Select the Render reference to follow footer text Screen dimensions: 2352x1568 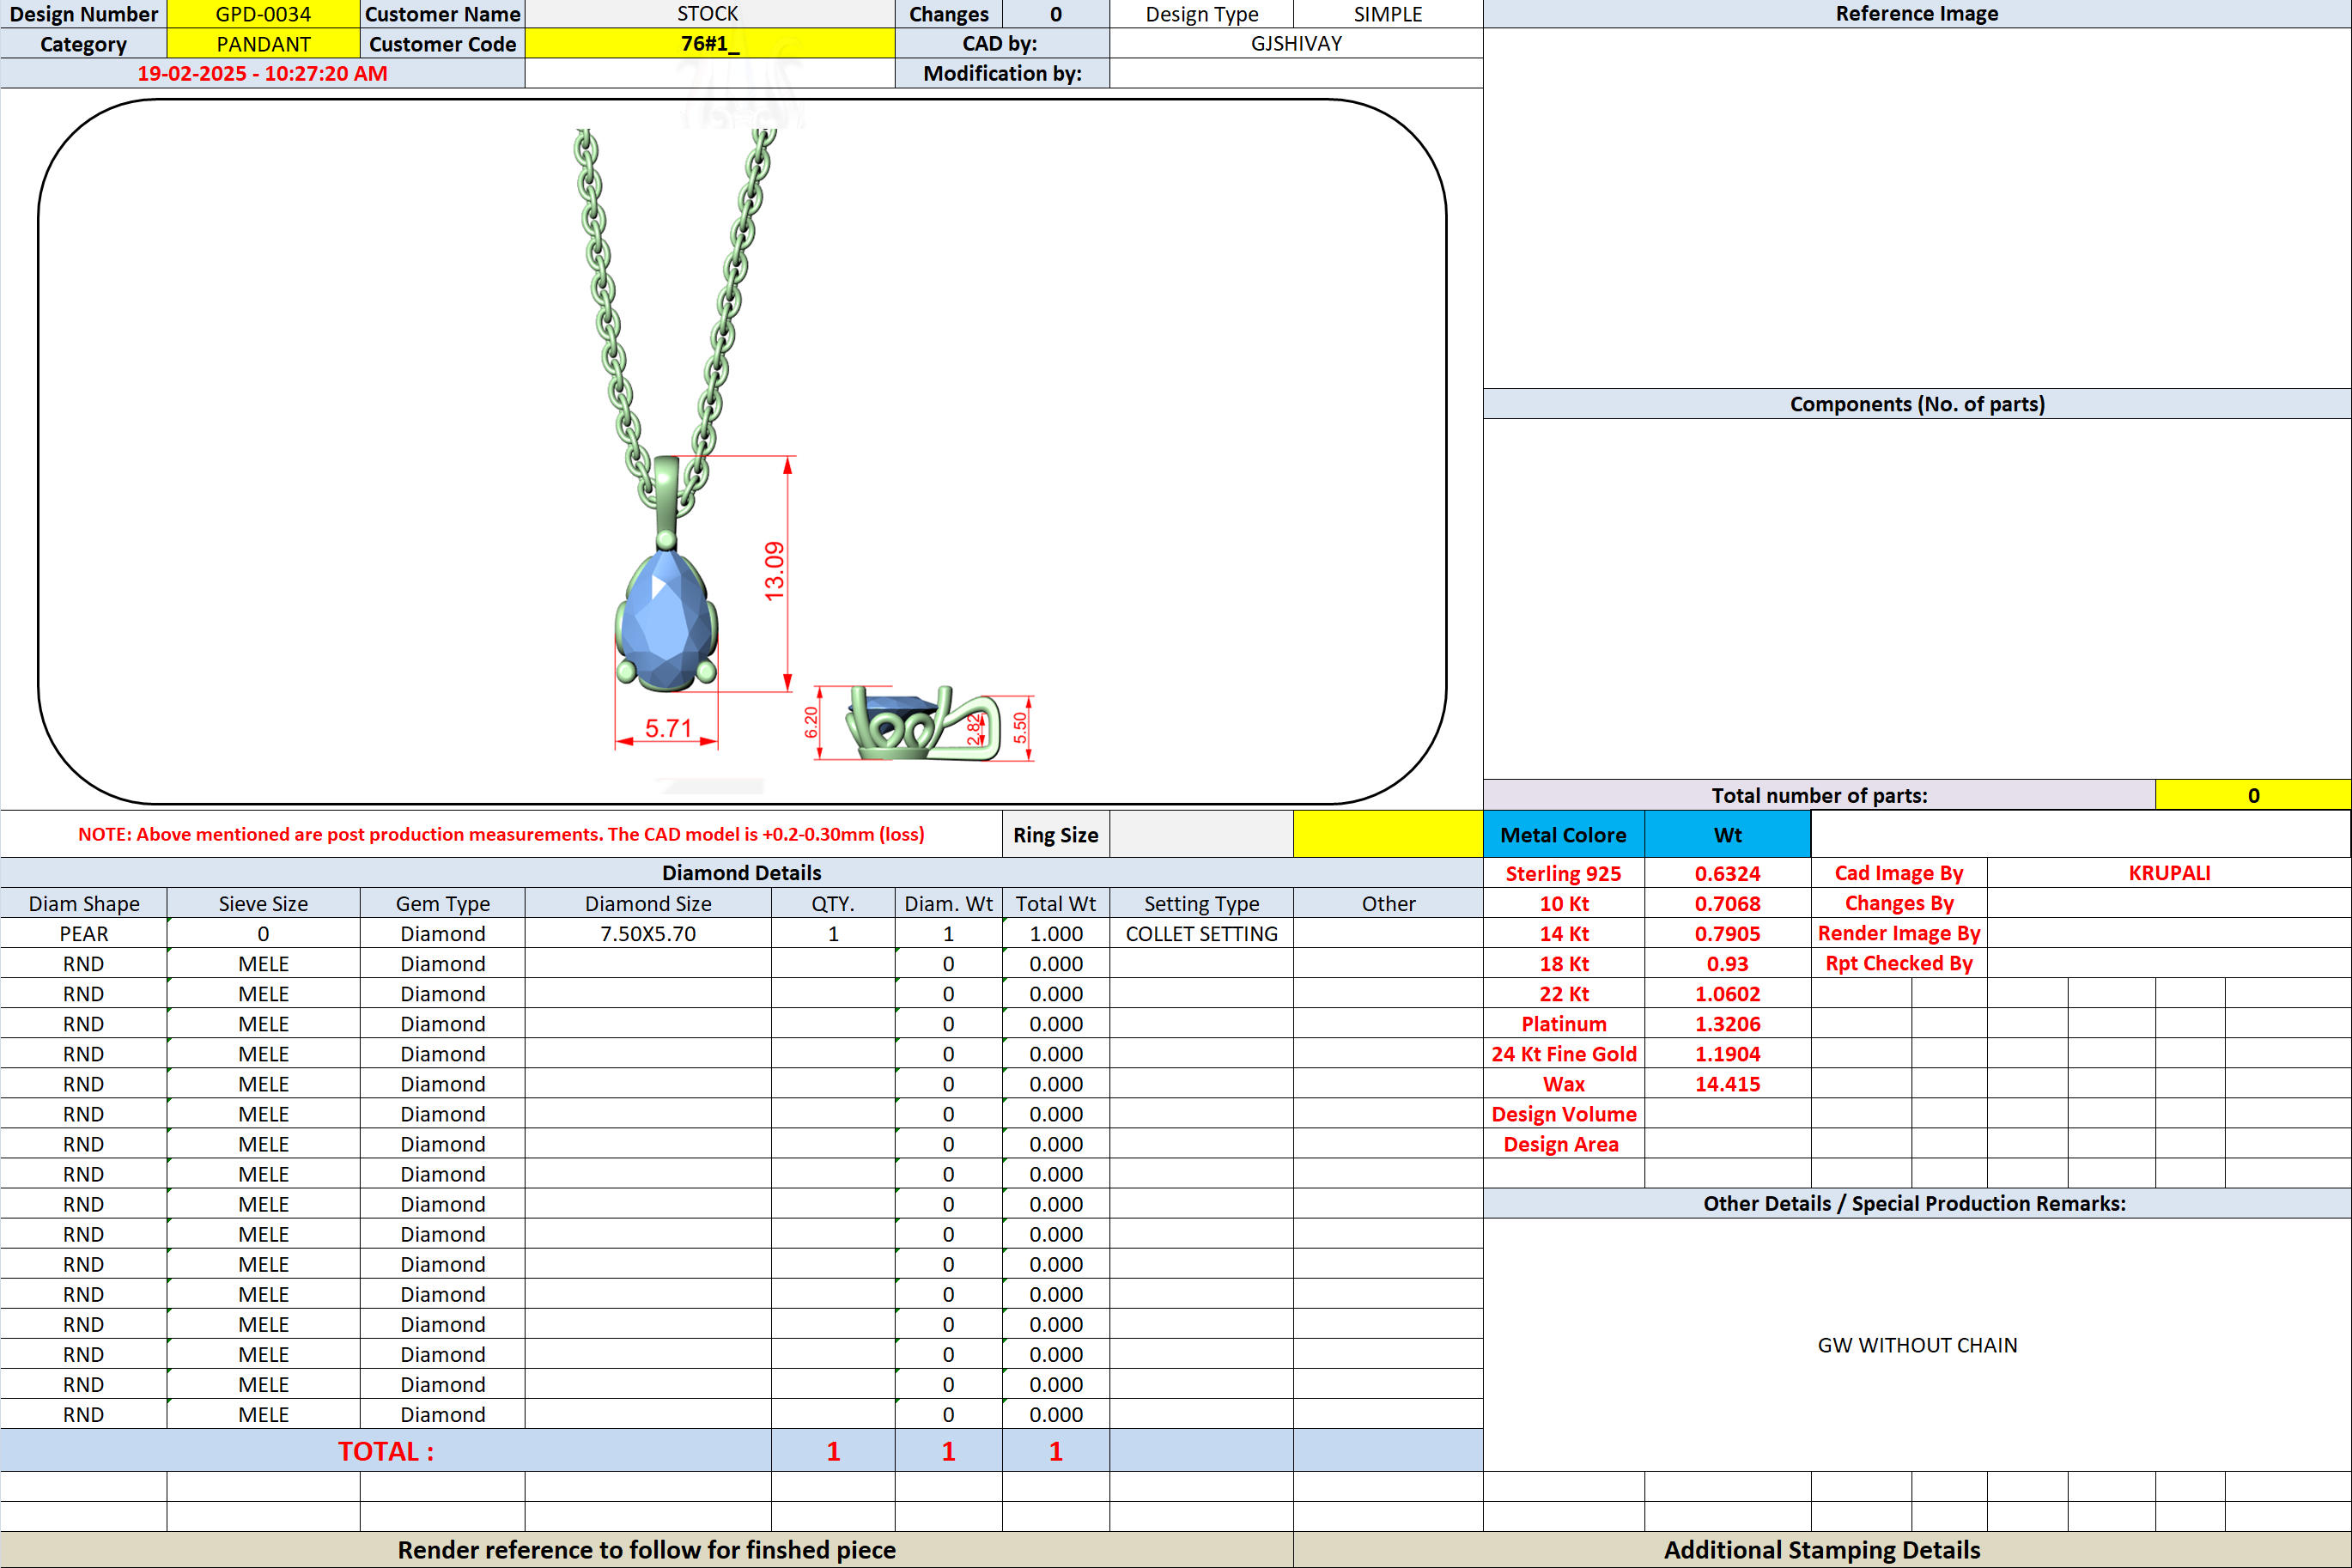pyautogui.click(x=646, y=1550)
